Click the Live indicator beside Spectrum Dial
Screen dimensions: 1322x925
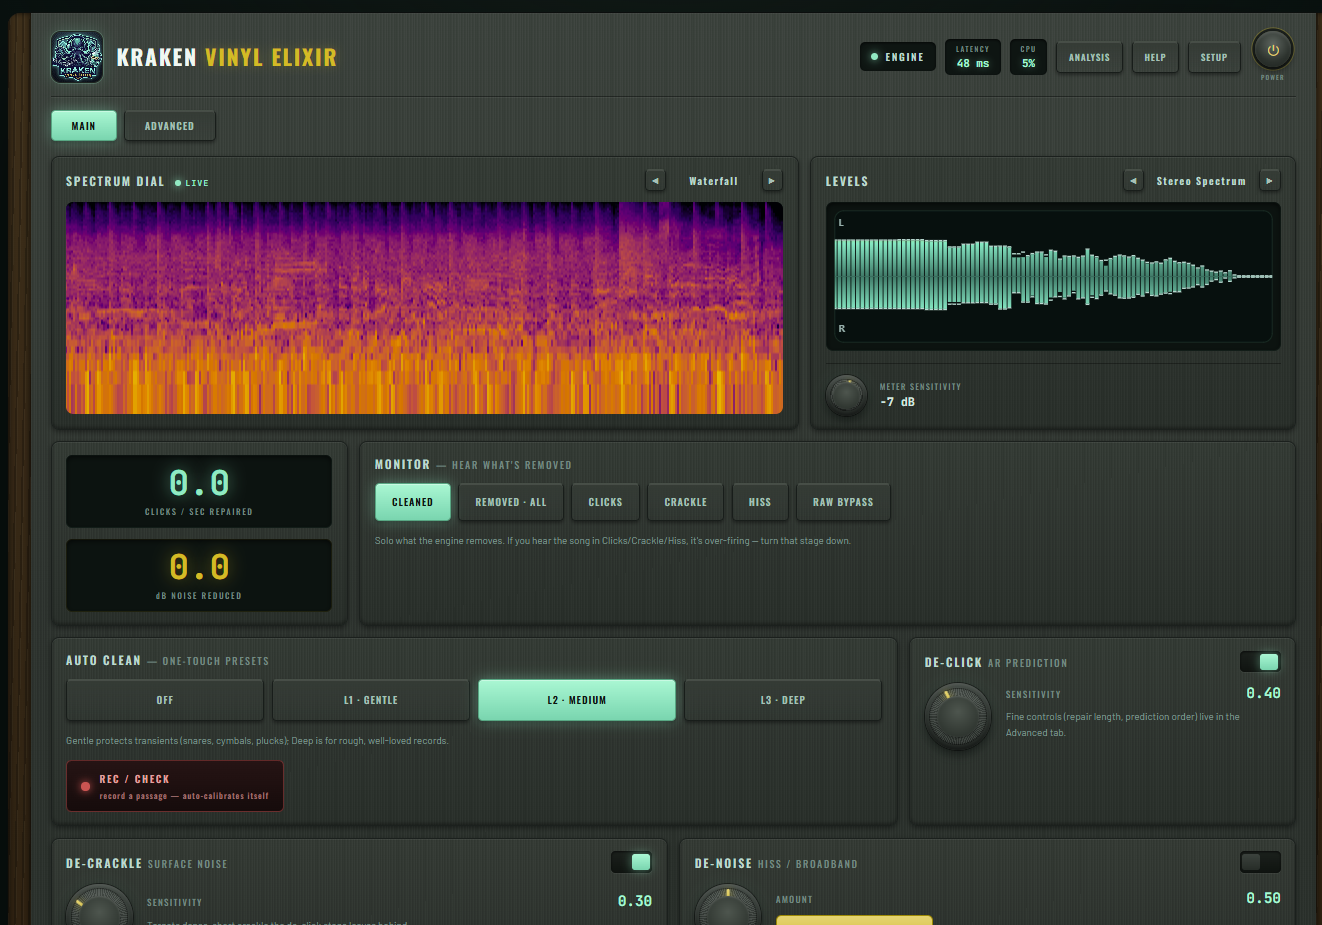coord(192,183)
